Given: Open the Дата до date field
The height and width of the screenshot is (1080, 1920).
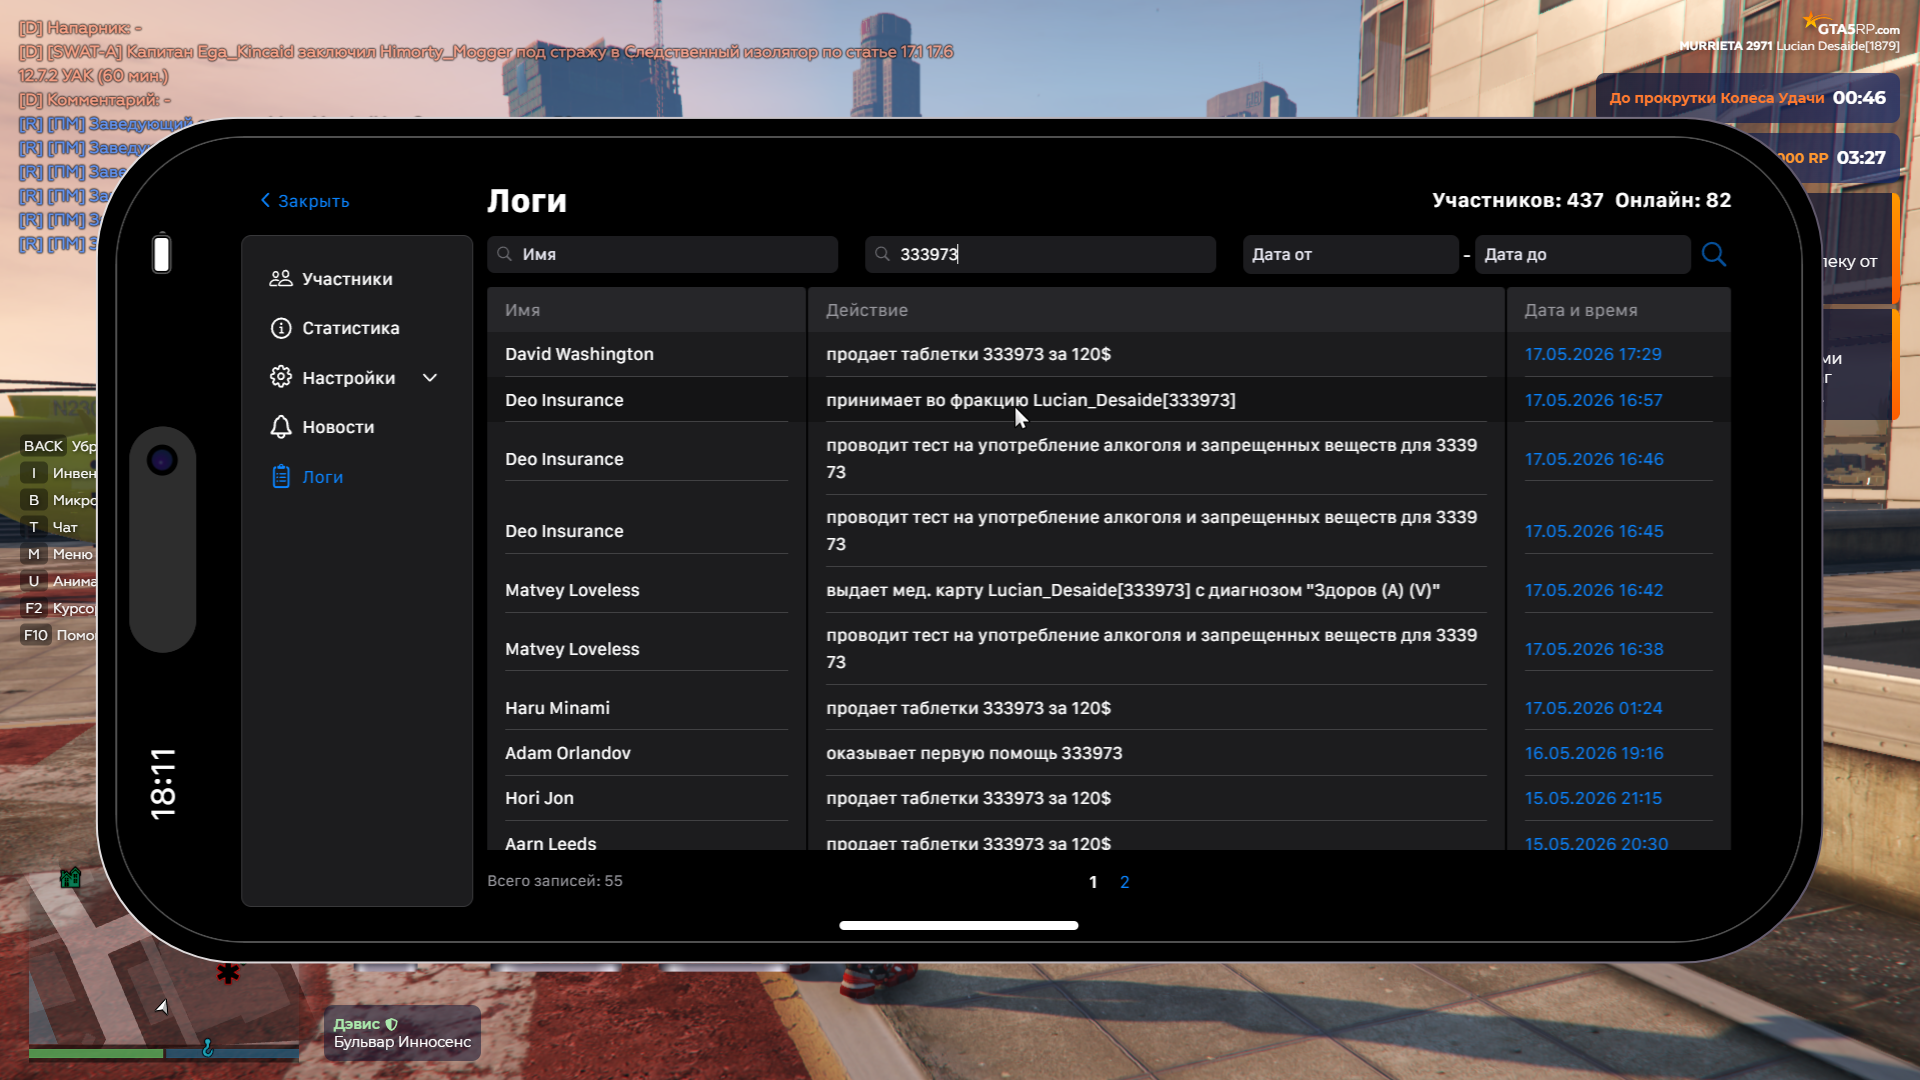Looking at the screenshot, I should (x=1582, y=254).
